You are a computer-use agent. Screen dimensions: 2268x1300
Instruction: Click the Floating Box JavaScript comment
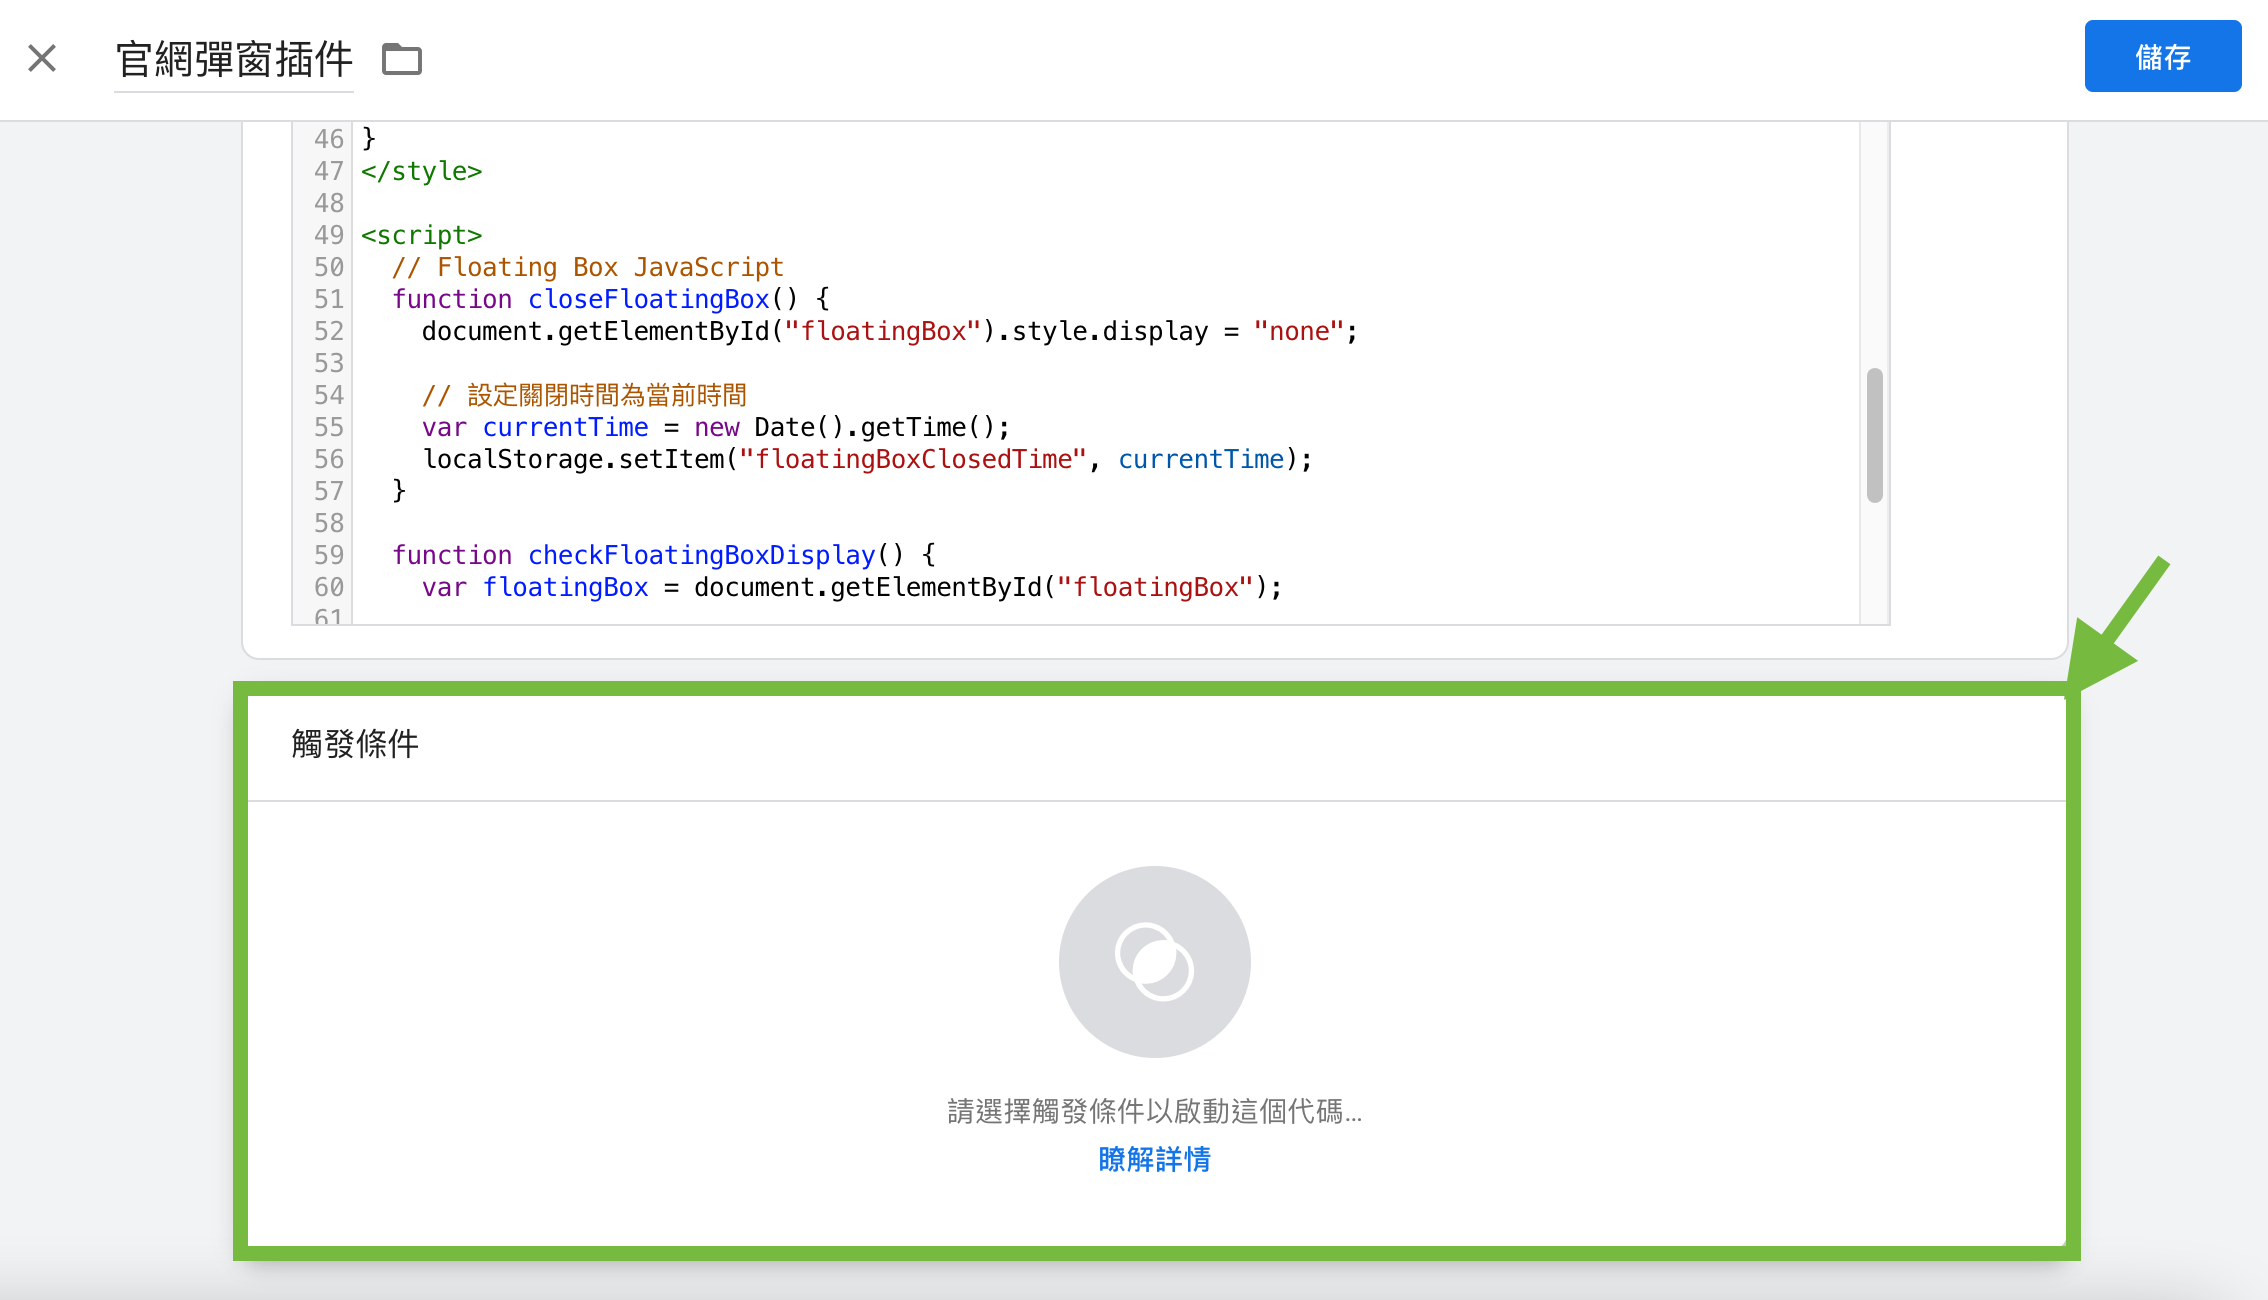(588, 267)
